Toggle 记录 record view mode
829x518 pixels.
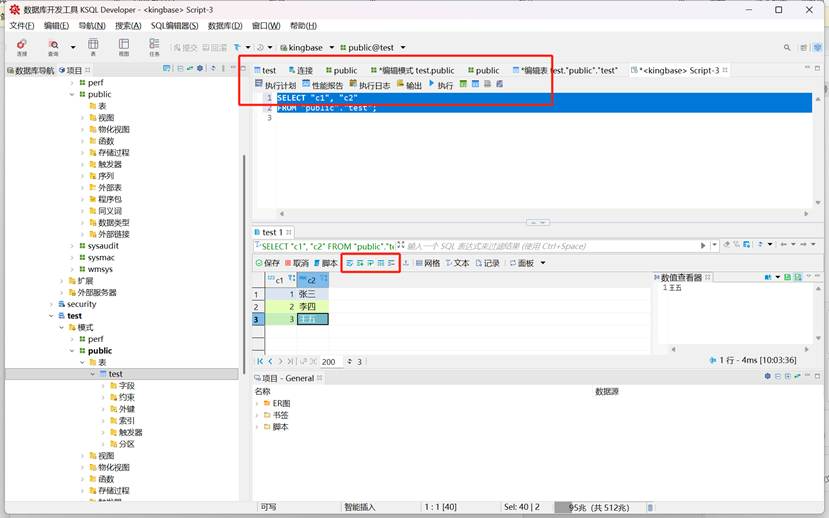pyautogui.click(x=486, y=263)
